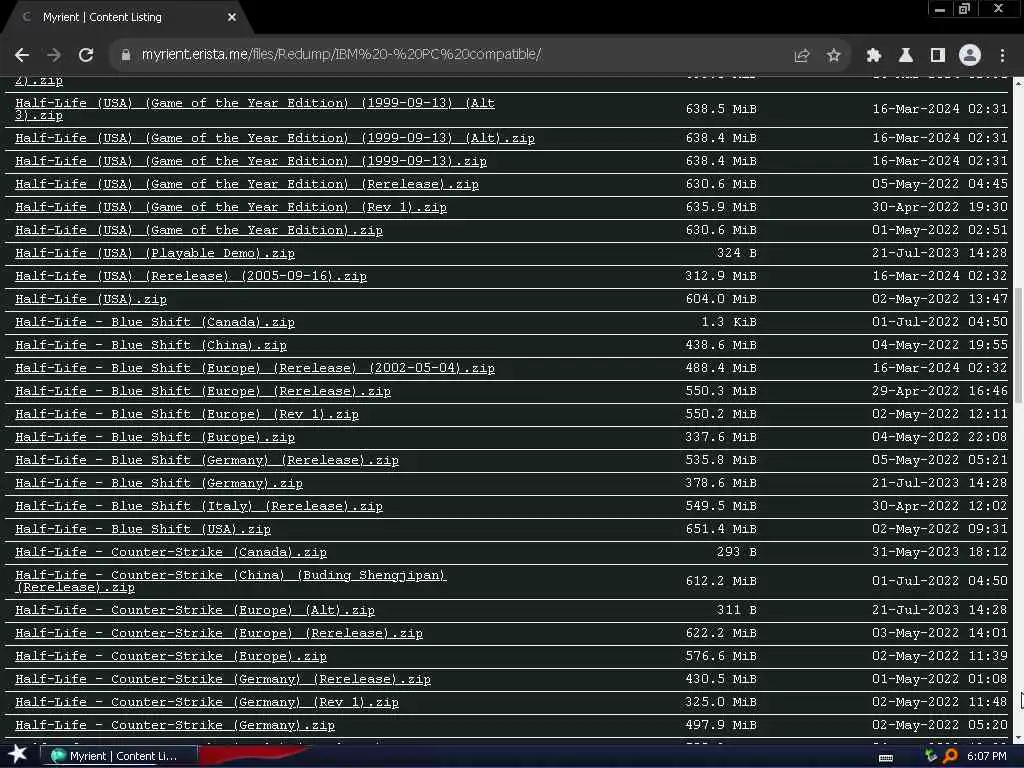
Task: Download Counter-Strike (Germany).zip
Action: pos(175,725)
